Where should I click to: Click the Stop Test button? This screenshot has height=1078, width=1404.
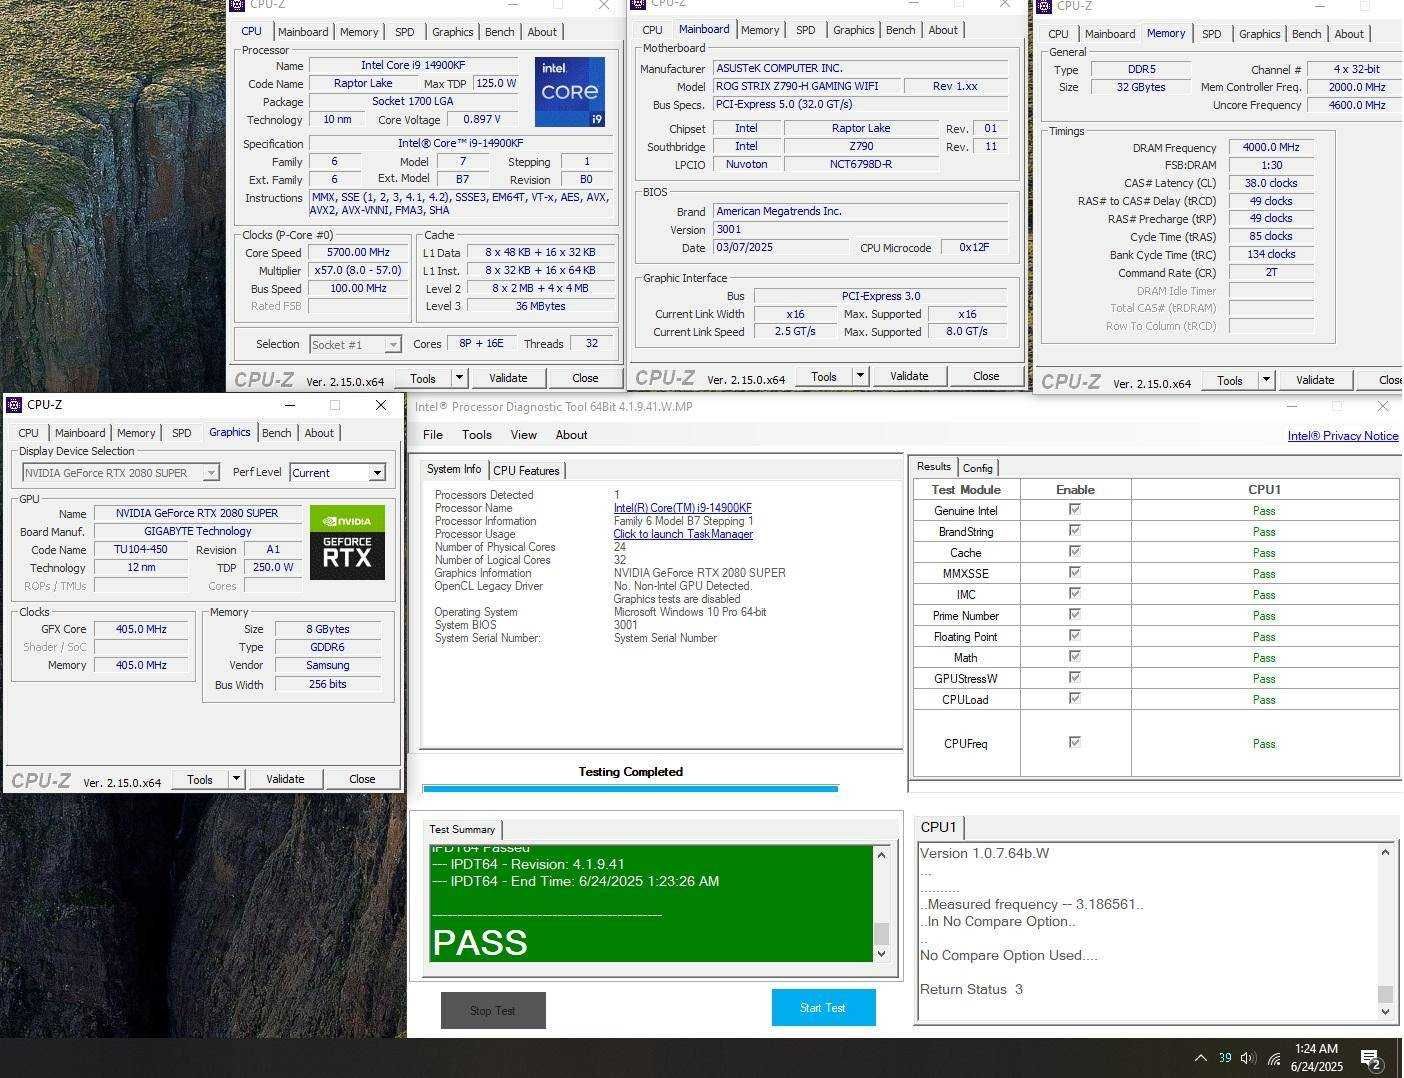[x=493, y=1011]
